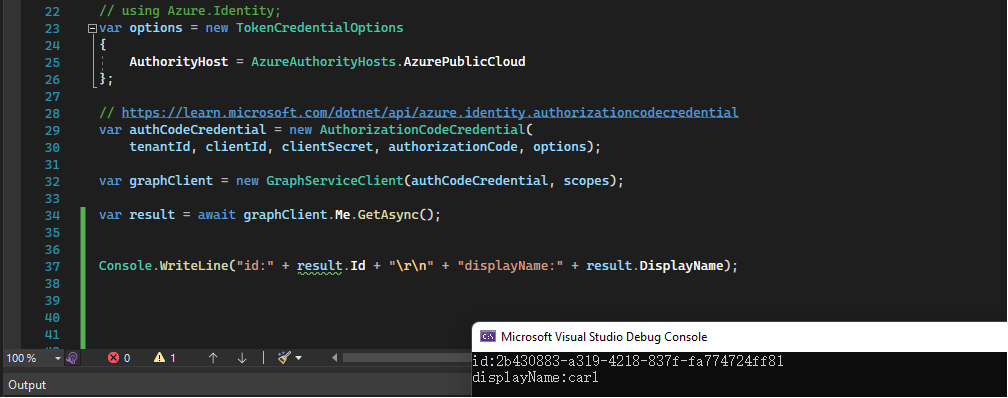Click the using Azure.Identity comment
The image size is (1008, 398).
point(190,11)
